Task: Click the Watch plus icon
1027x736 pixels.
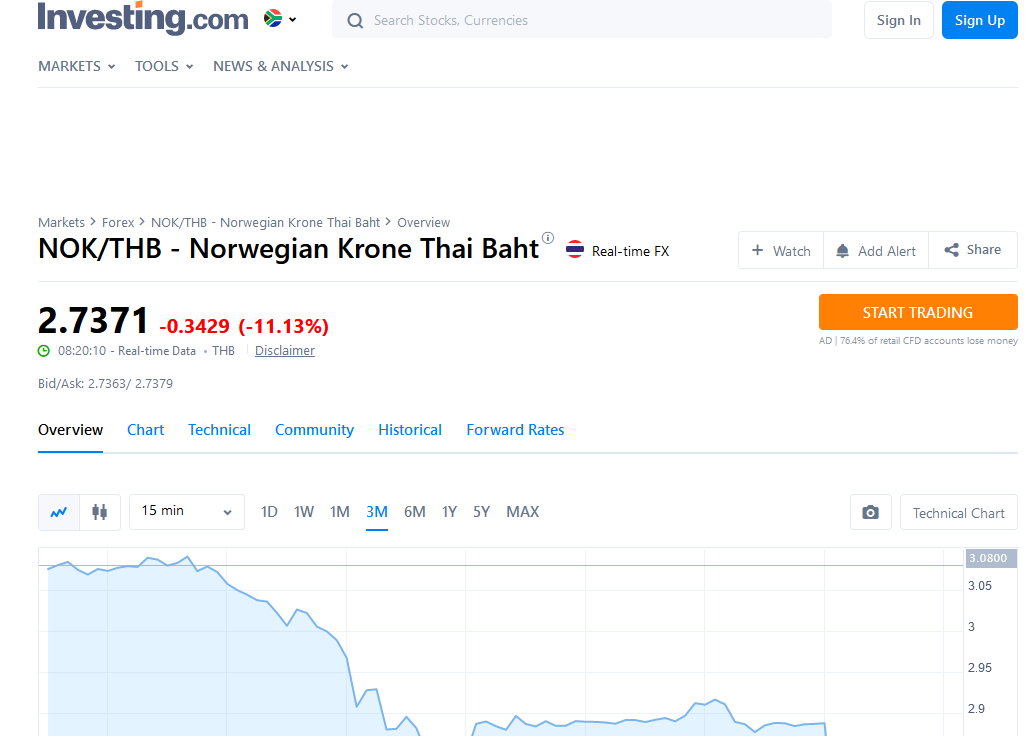Action: click(757, 250)
